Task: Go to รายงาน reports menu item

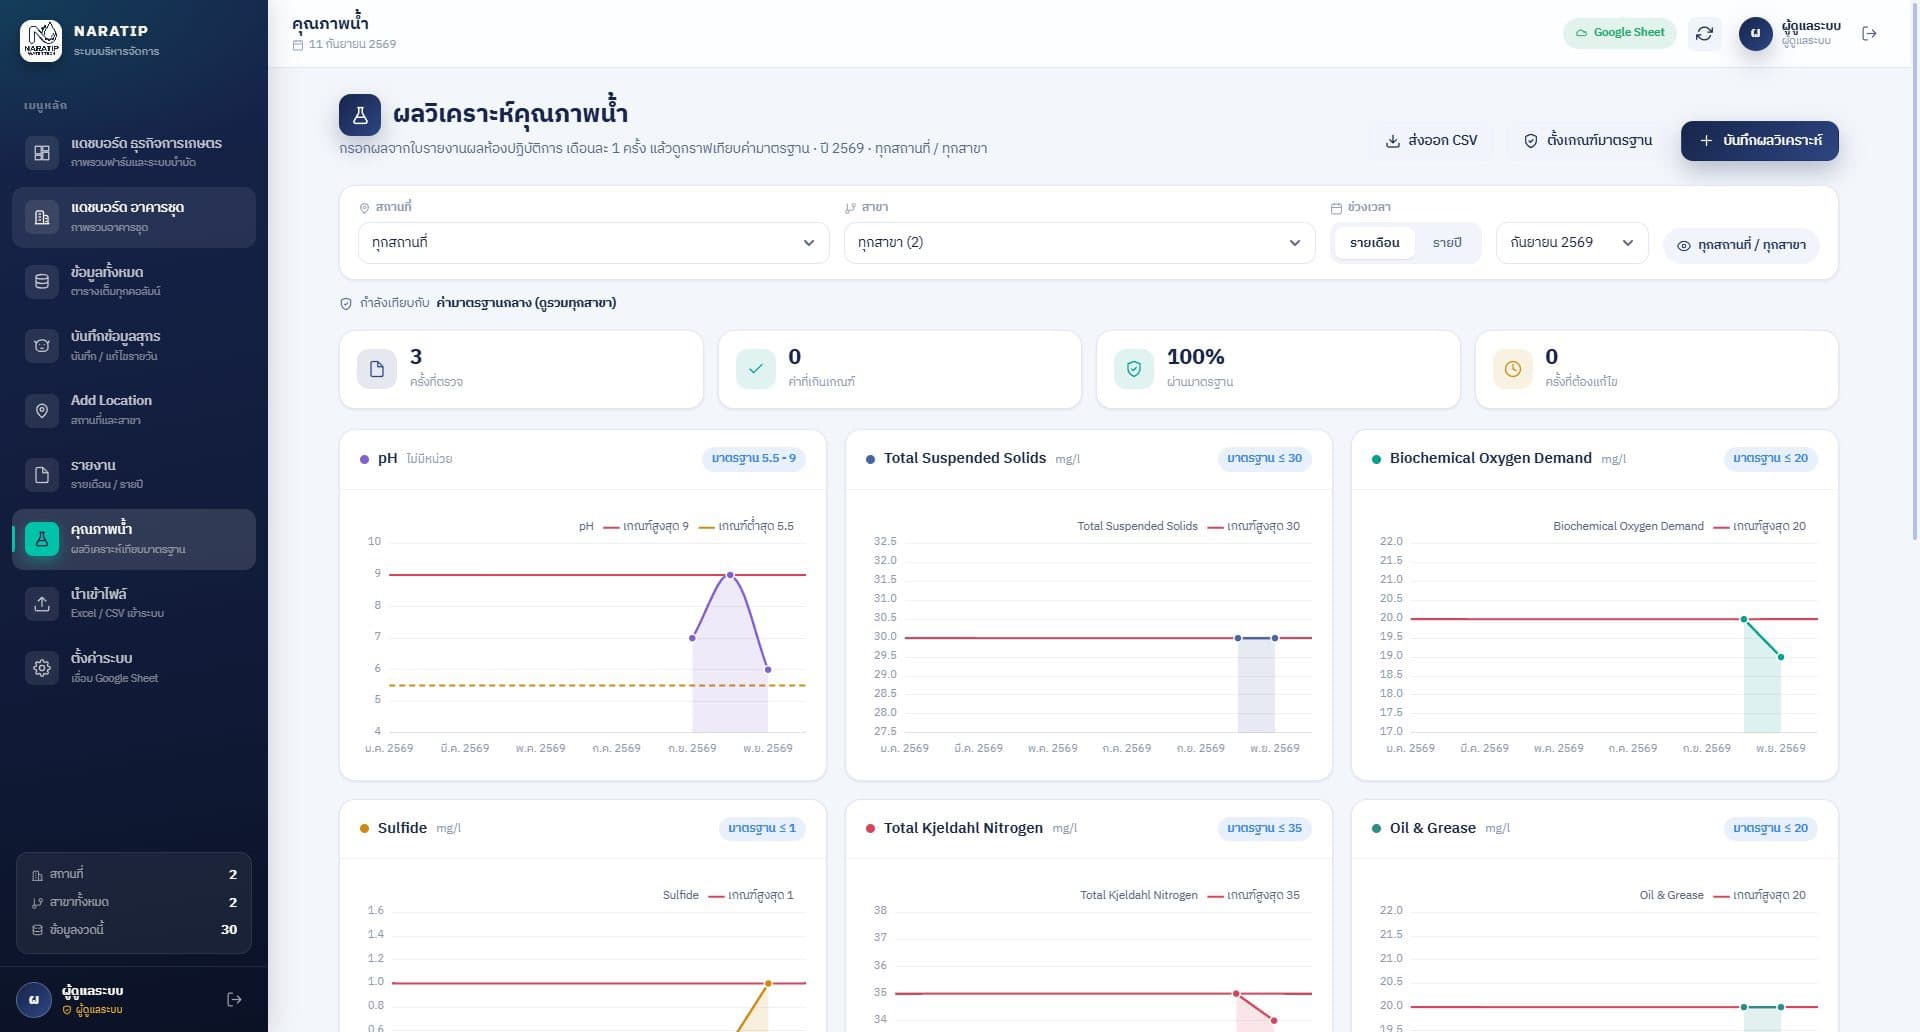Action: pos(134,474)
